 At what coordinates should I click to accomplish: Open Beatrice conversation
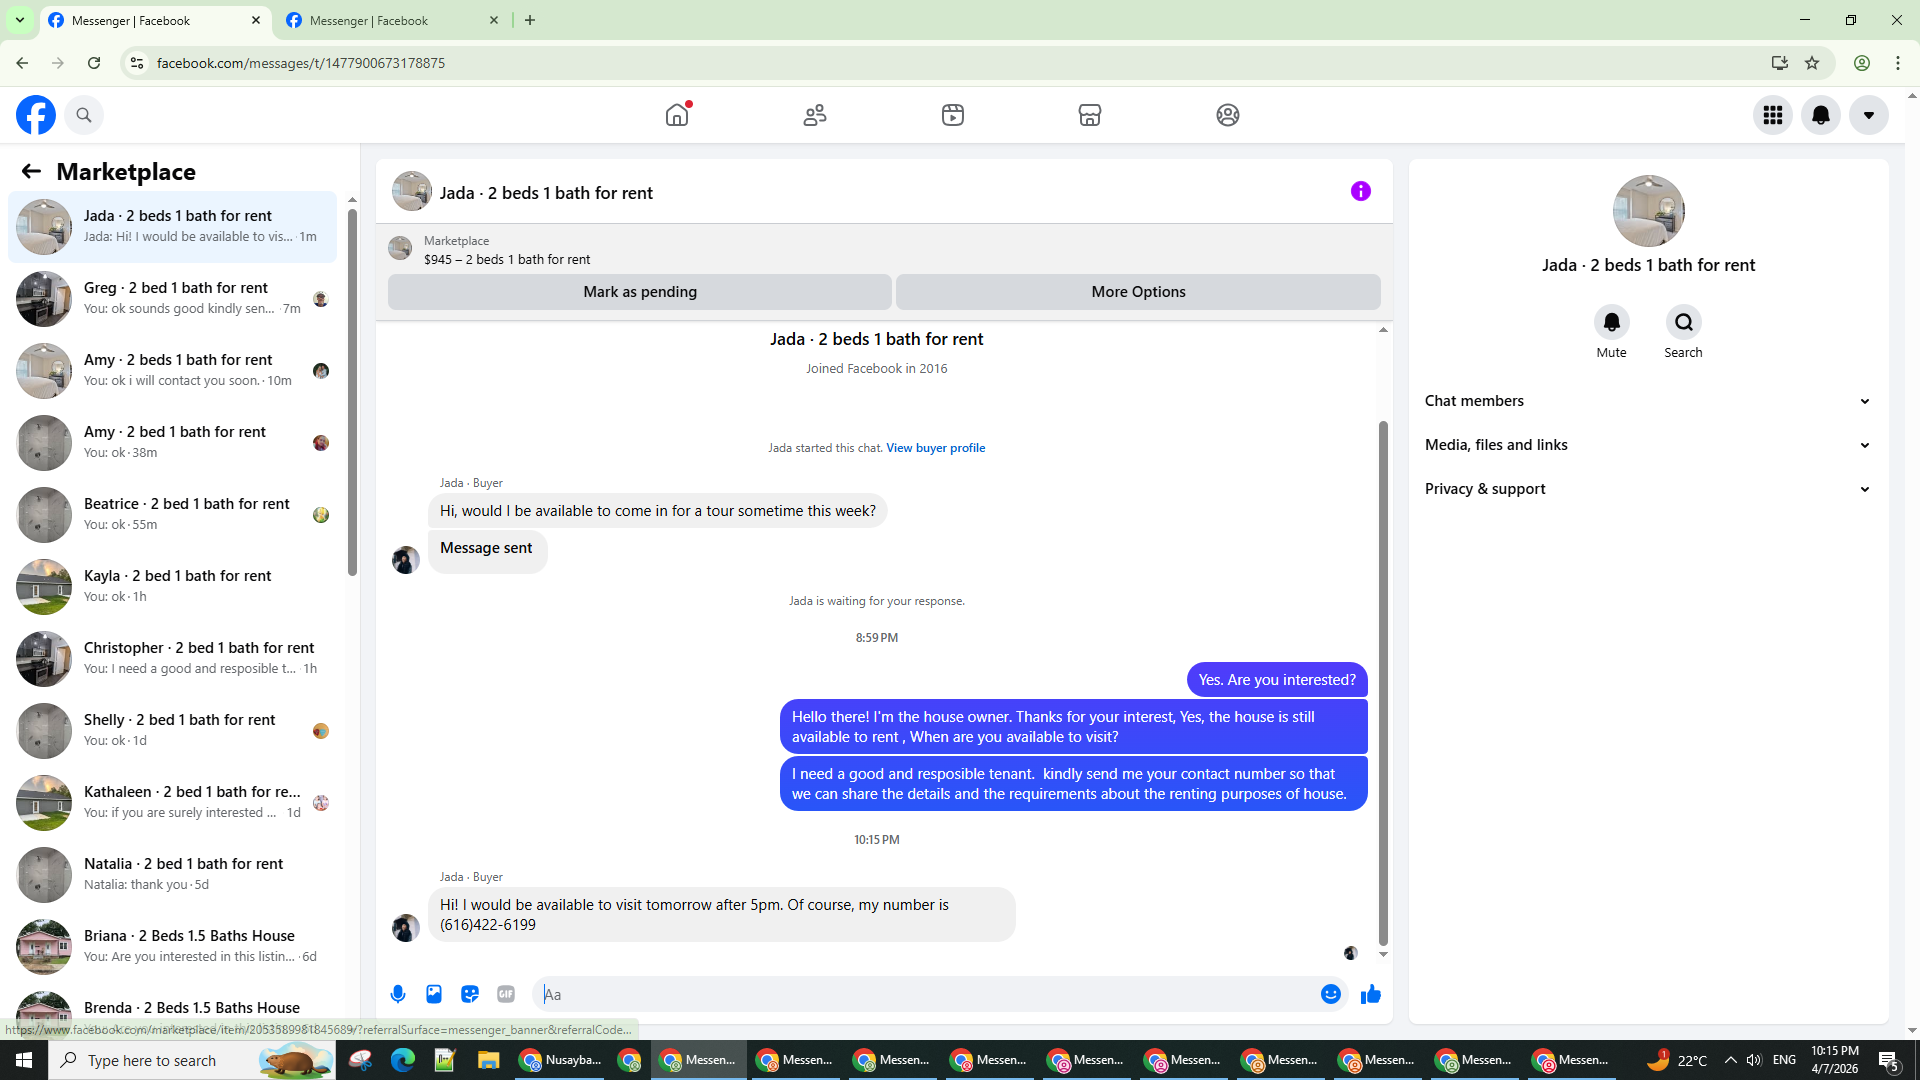point(172,514)
